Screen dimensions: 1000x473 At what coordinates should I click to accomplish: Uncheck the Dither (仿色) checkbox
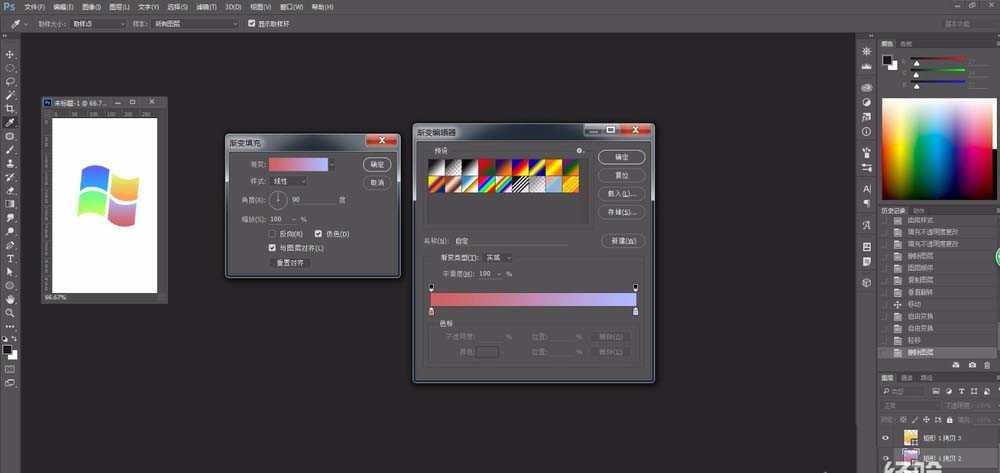coord(318,234)
